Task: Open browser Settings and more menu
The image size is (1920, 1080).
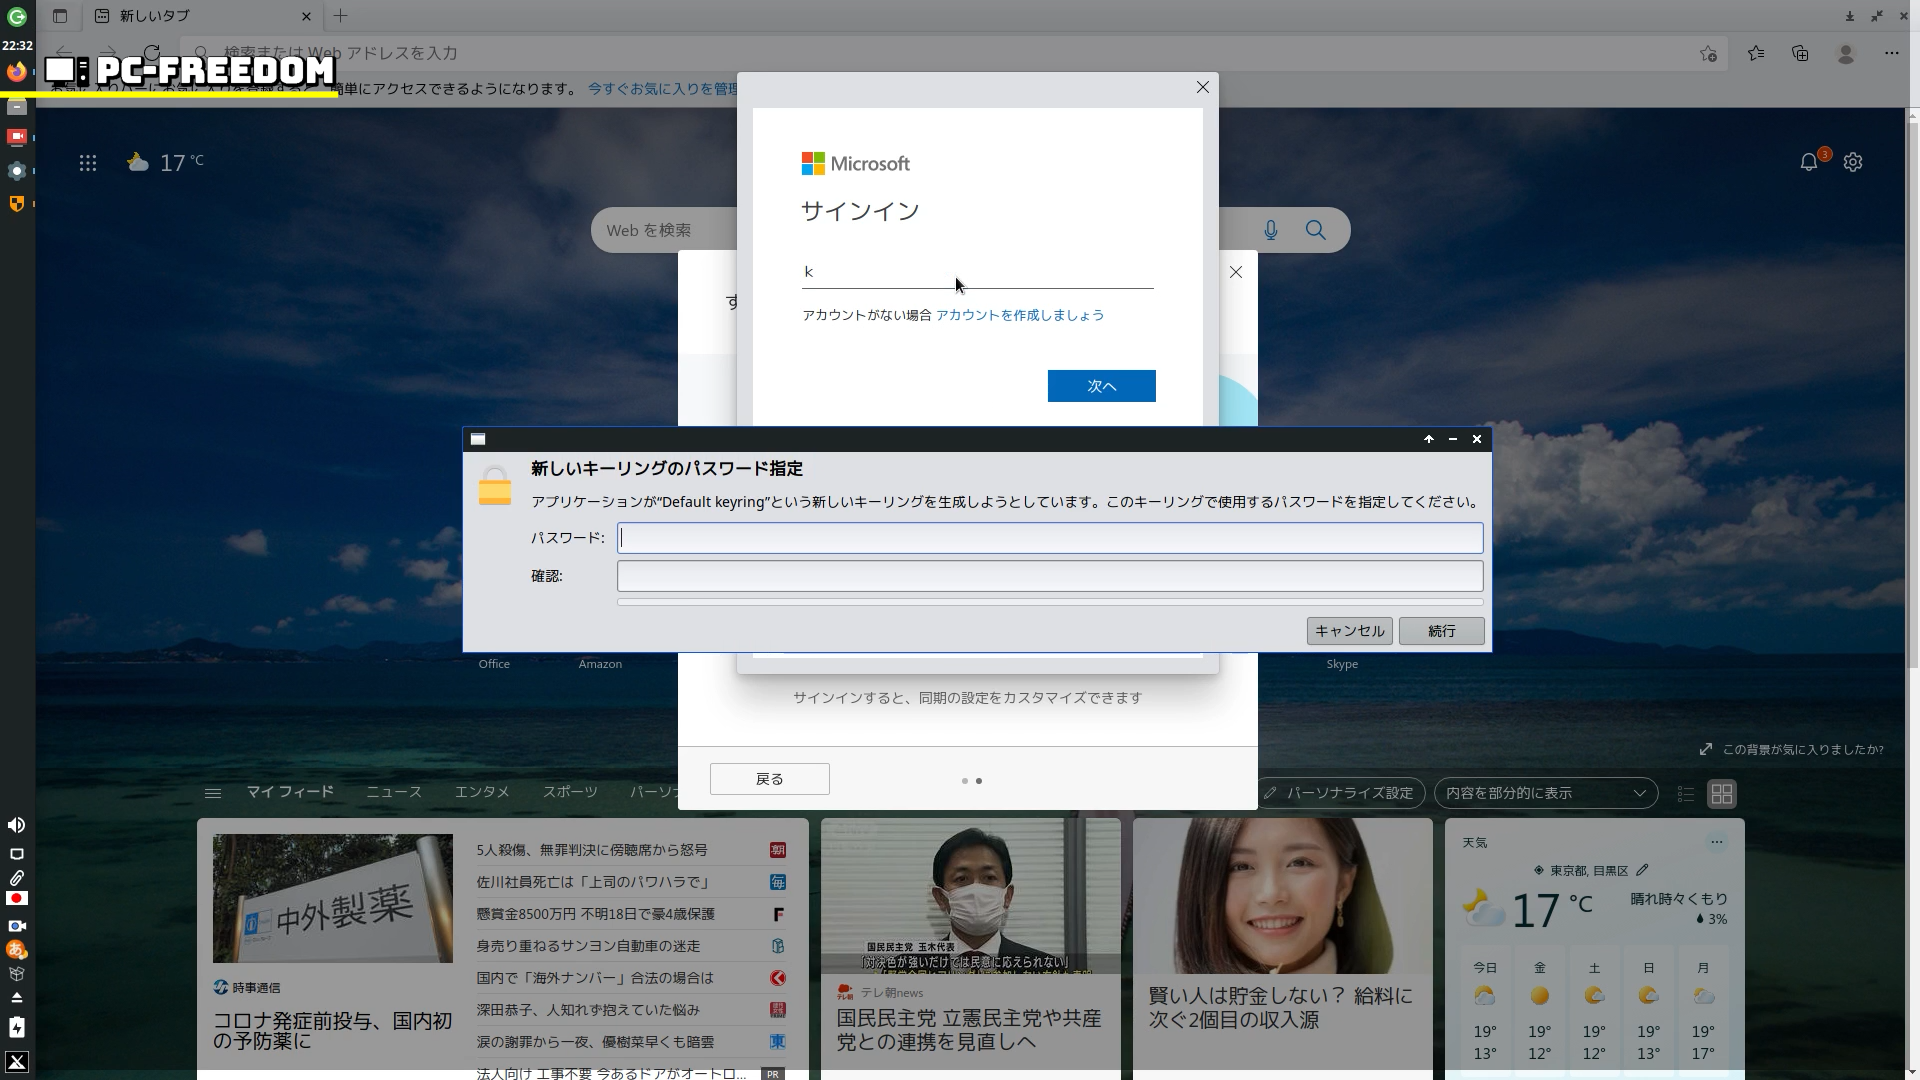Action: pos(1891,54)
